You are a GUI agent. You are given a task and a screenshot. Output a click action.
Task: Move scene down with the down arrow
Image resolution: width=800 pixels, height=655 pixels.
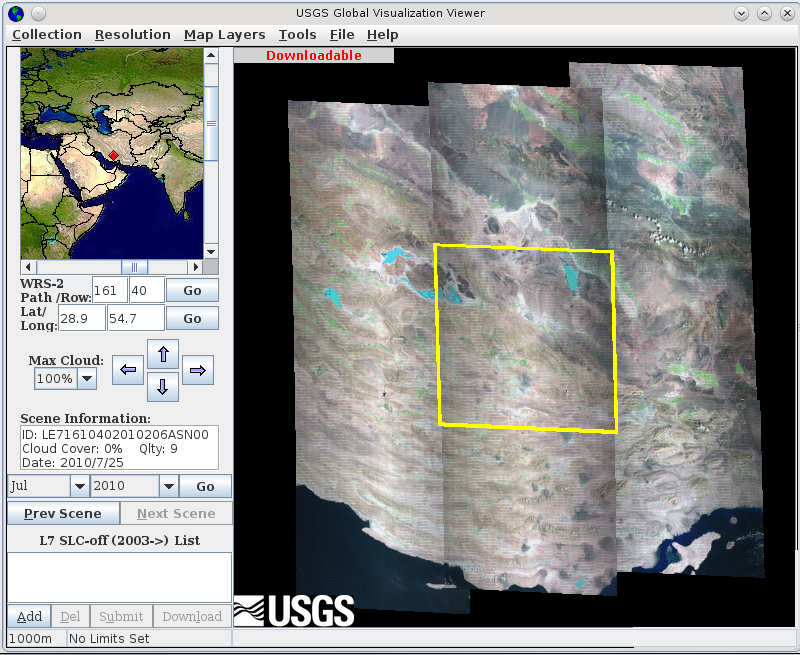coord(163,386)
